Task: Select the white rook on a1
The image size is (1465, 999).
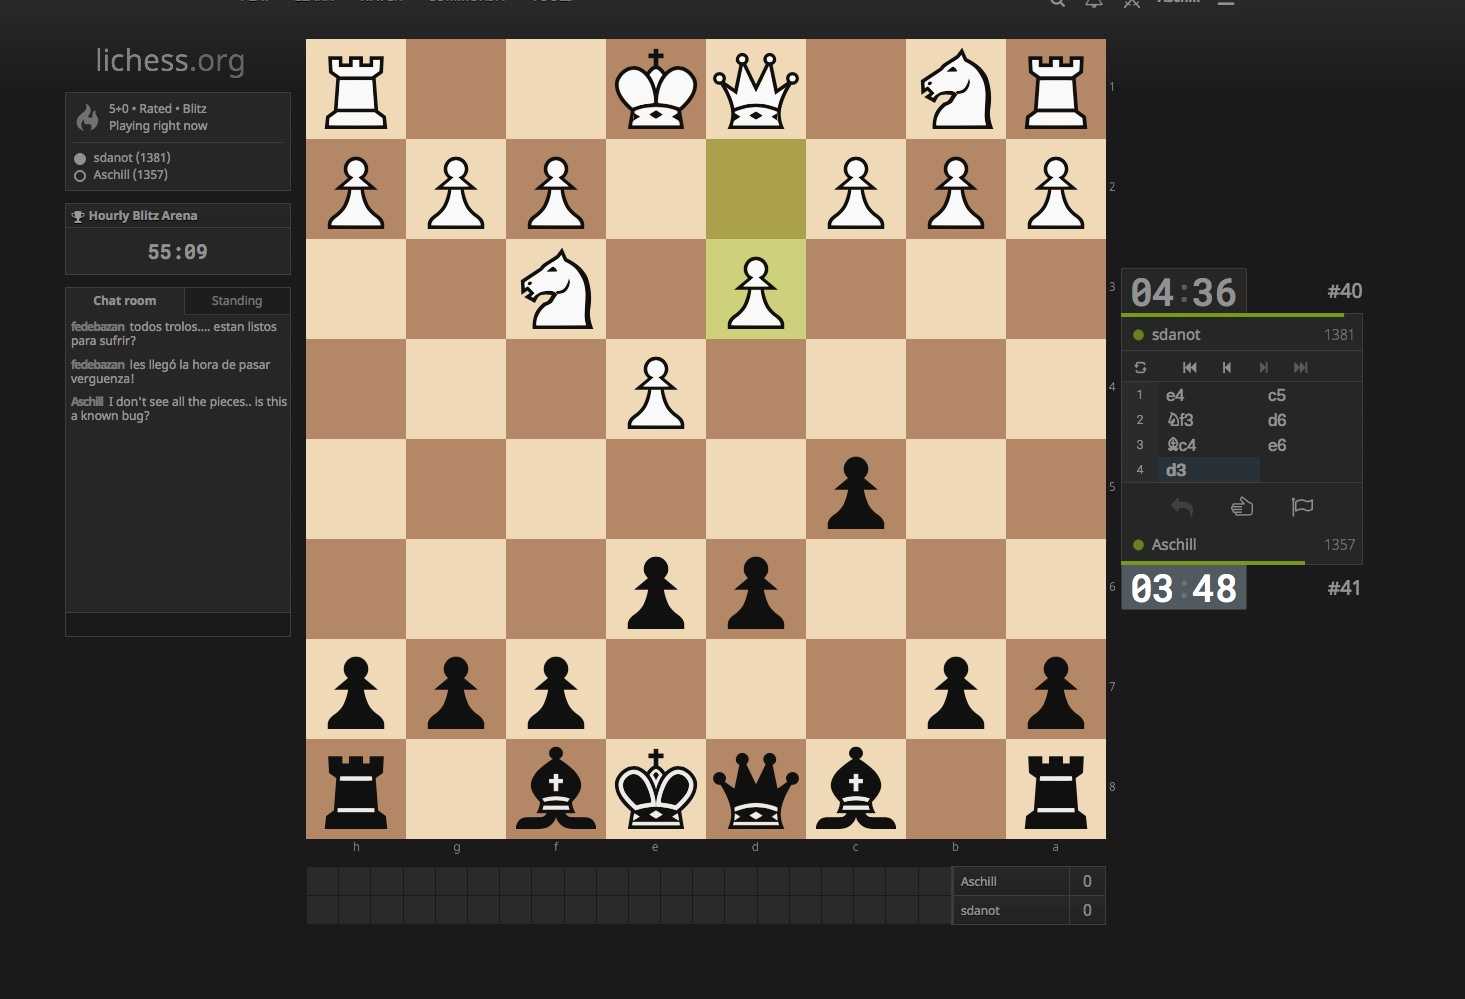Action: (1056, 89)
